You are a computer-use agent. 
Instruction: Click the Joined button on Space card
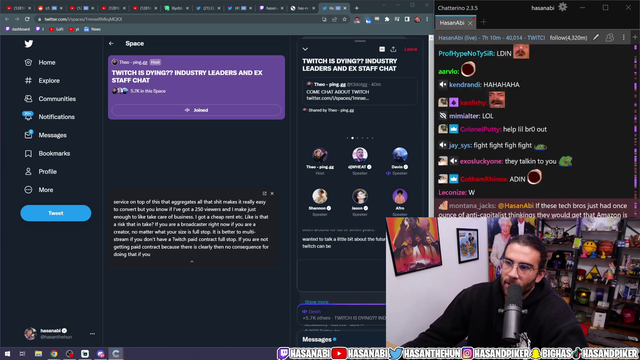[196, 110]
